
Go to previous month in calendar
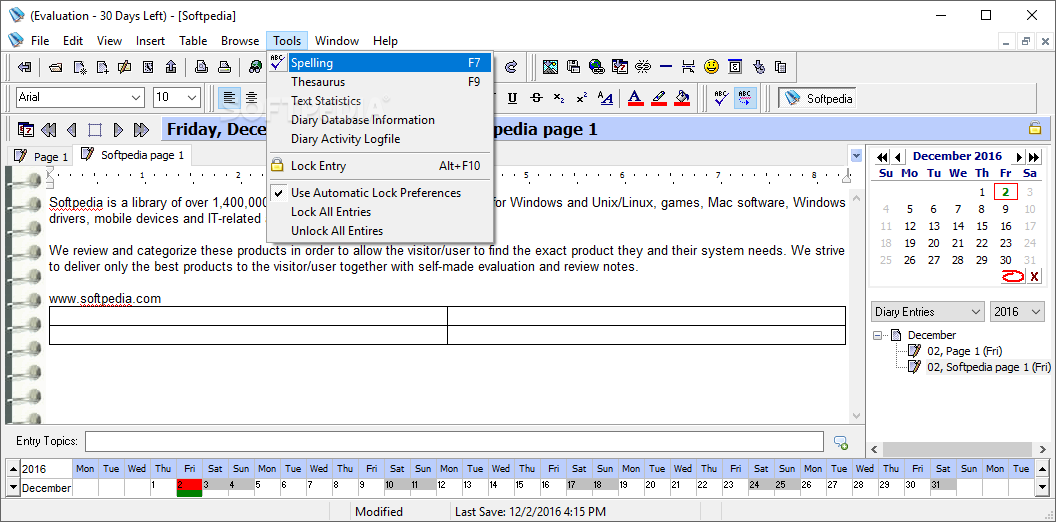coord(897,157)
